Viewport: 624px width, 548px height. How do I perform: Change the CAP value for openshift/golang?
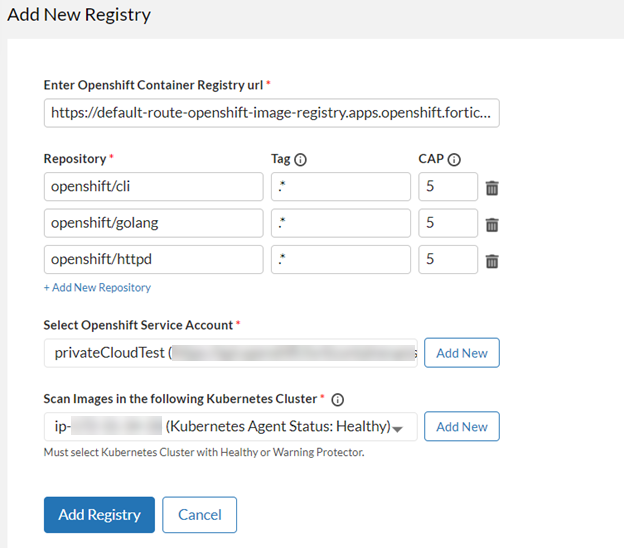[447, 223]
